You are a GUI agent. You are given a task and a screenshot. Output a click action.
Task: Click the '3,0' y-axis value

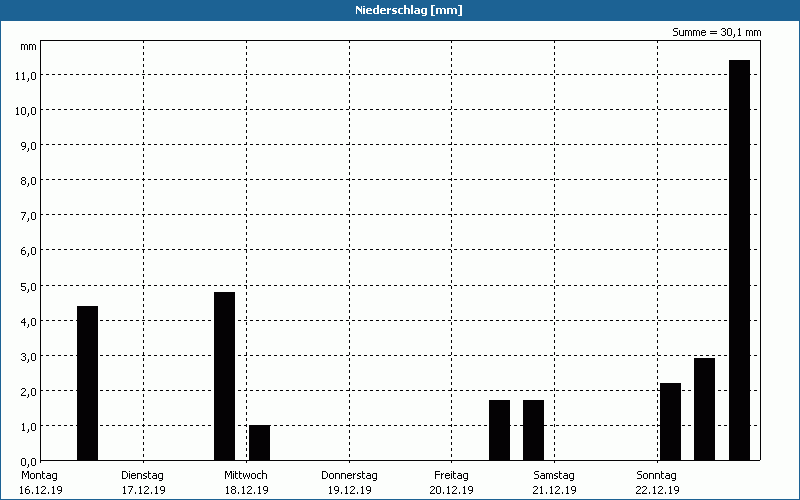(x=28, y=356)
